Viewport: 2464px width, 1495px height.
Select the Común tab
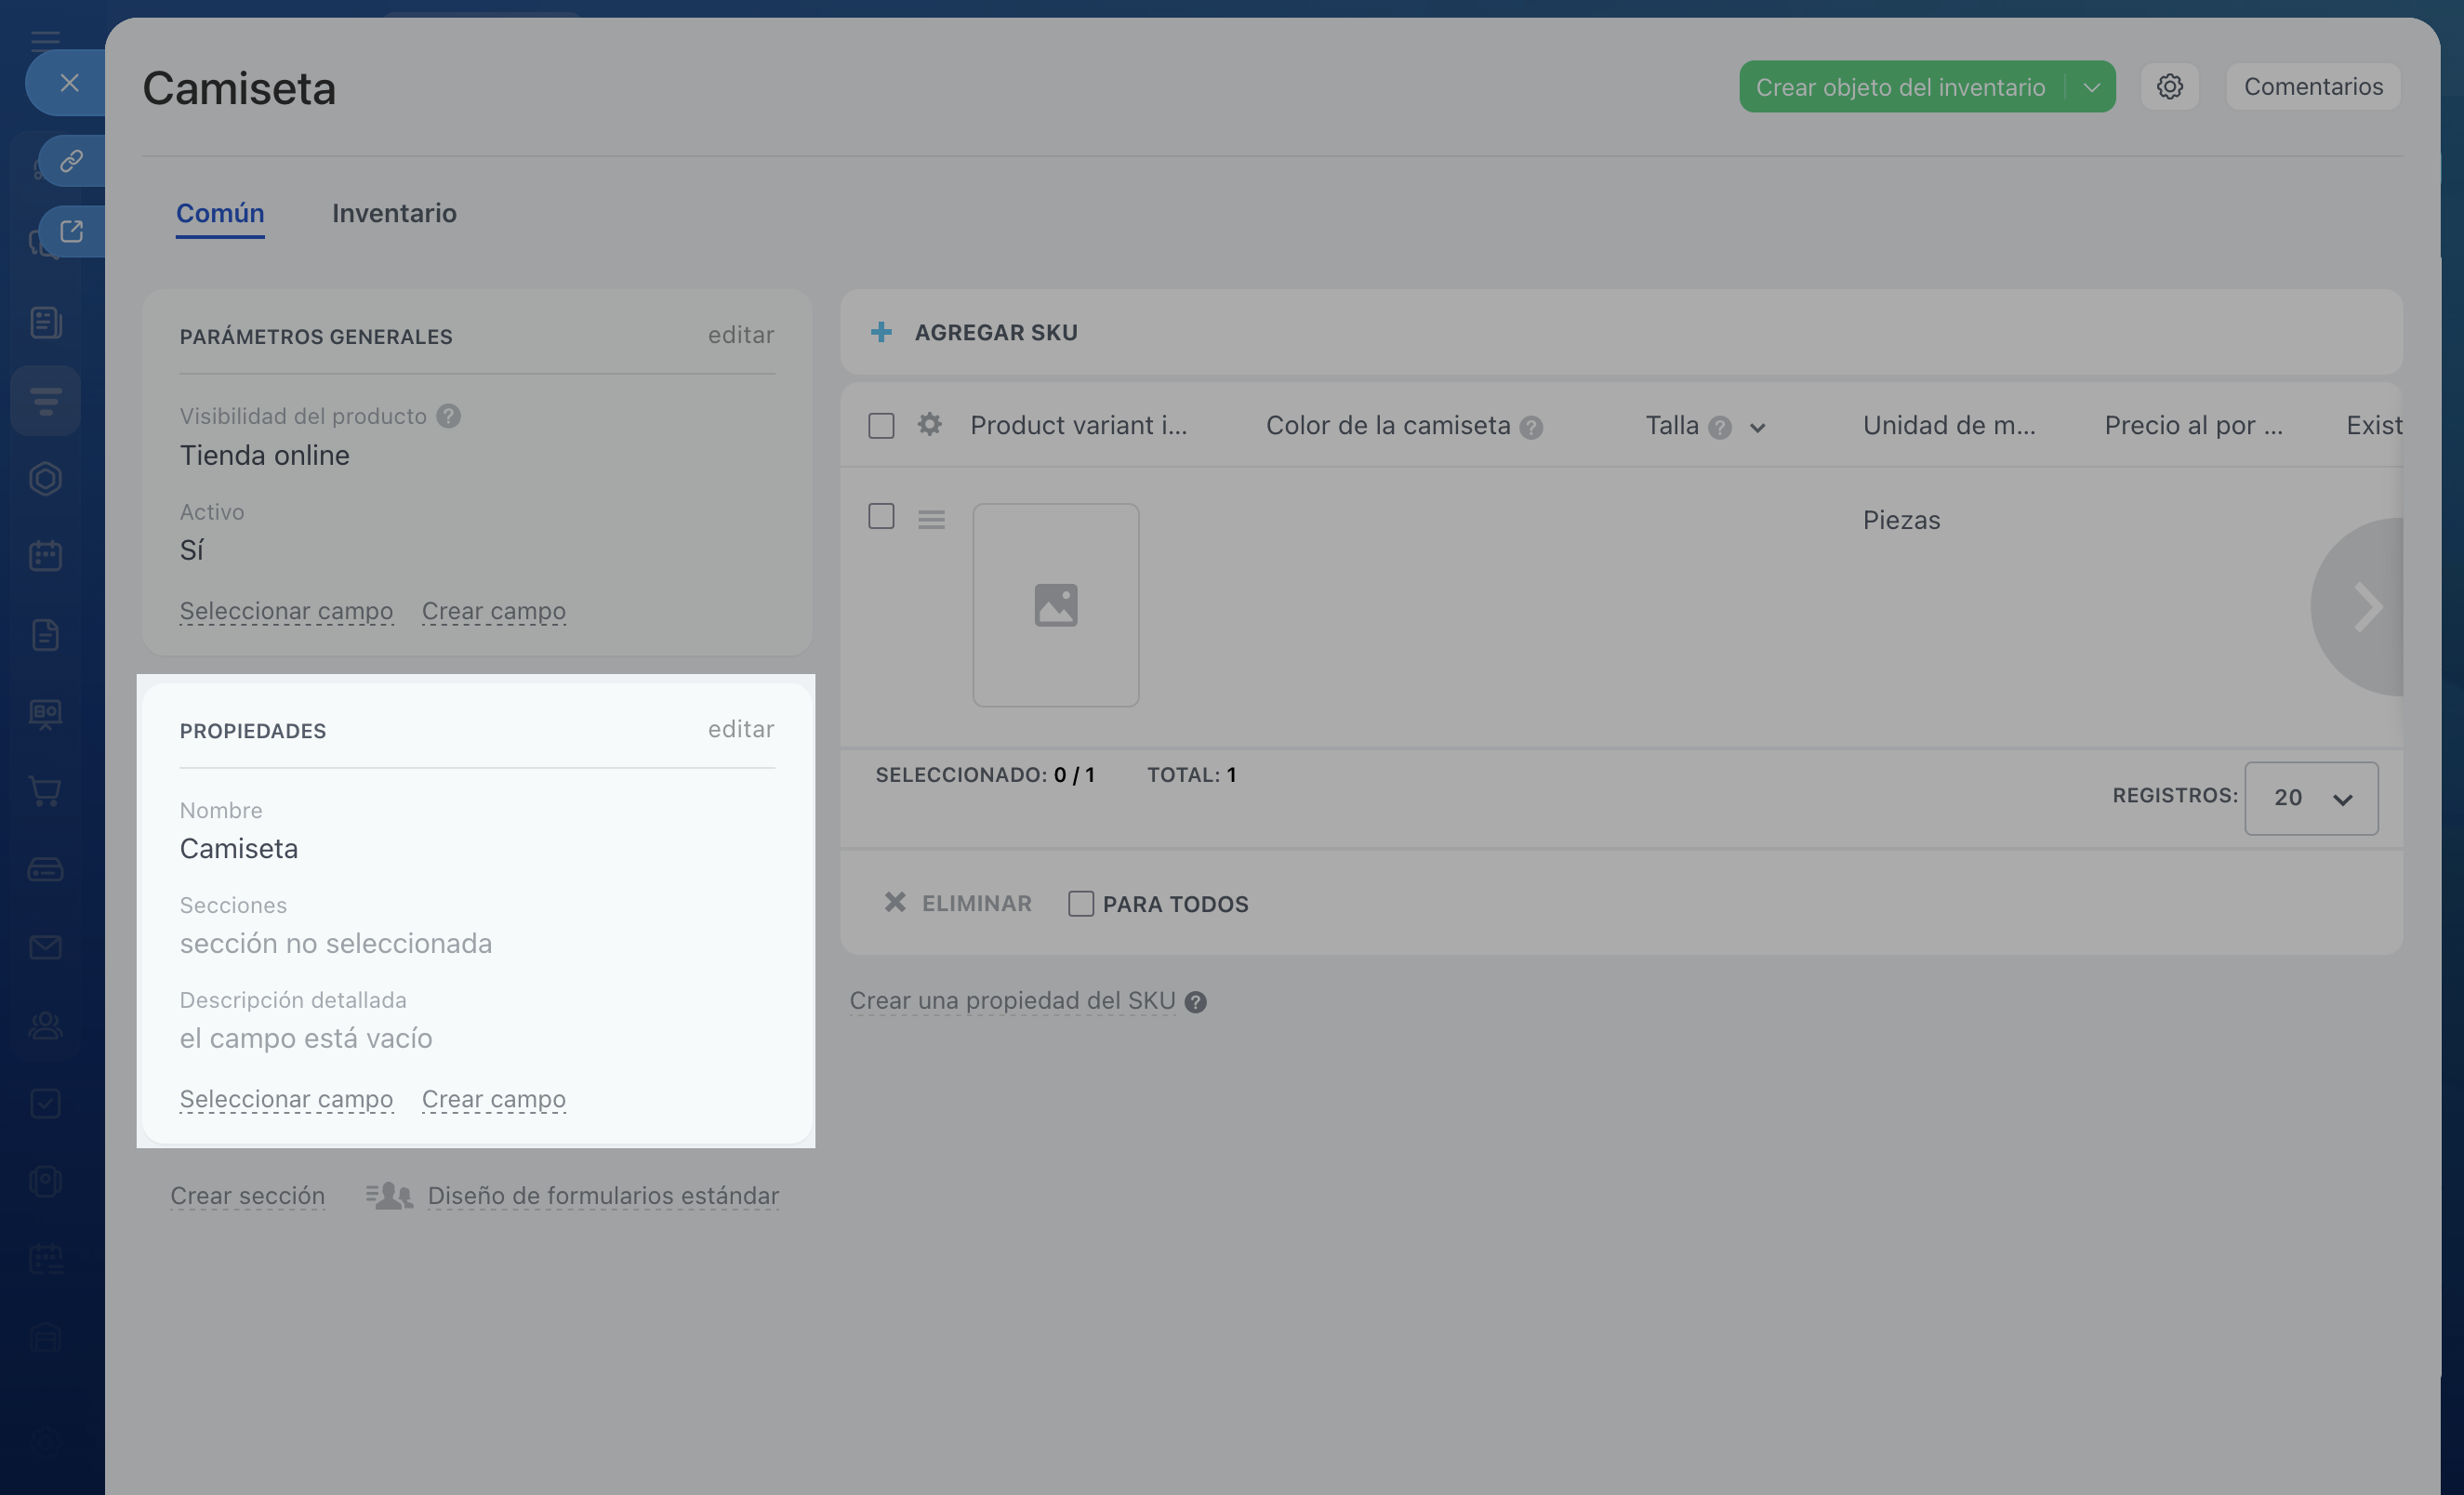click(x=220, y=213)
